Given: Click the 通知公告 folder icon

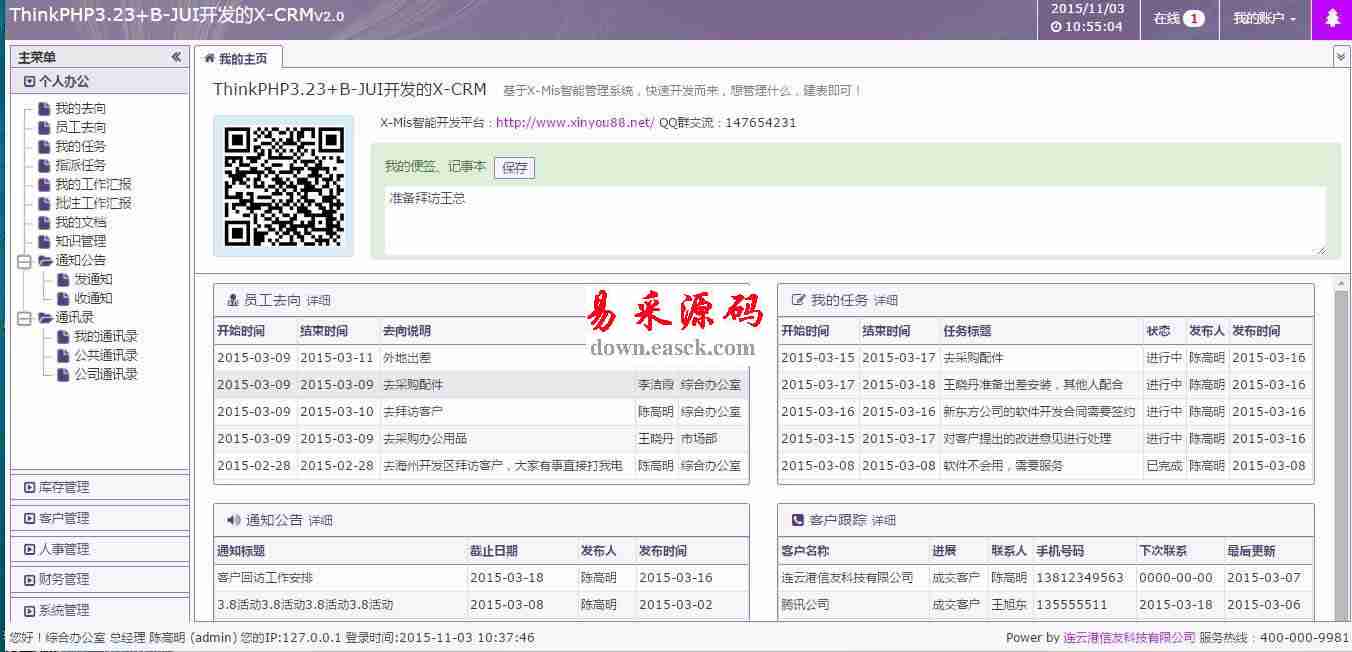Looking at the screenshot, I should click(45, 261).
